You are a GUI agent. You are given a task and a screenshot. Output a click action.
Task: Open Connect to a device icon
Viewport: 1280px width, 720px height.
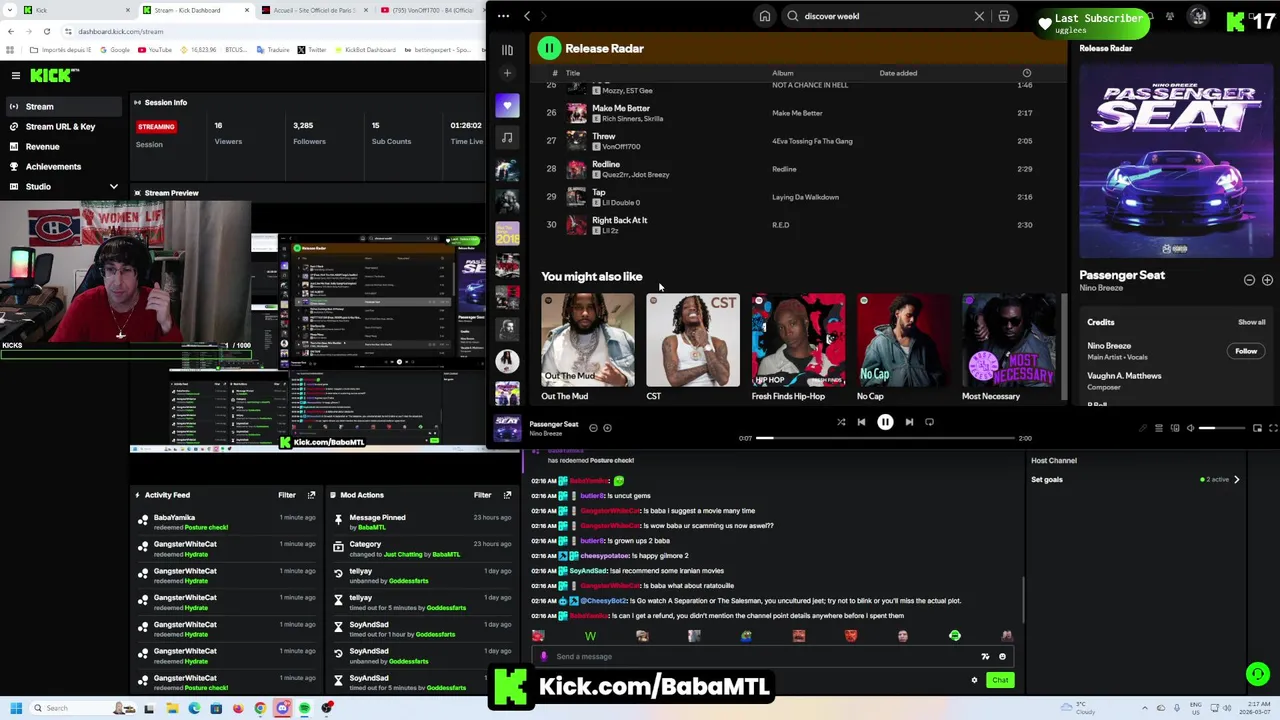pos(1174,428)
